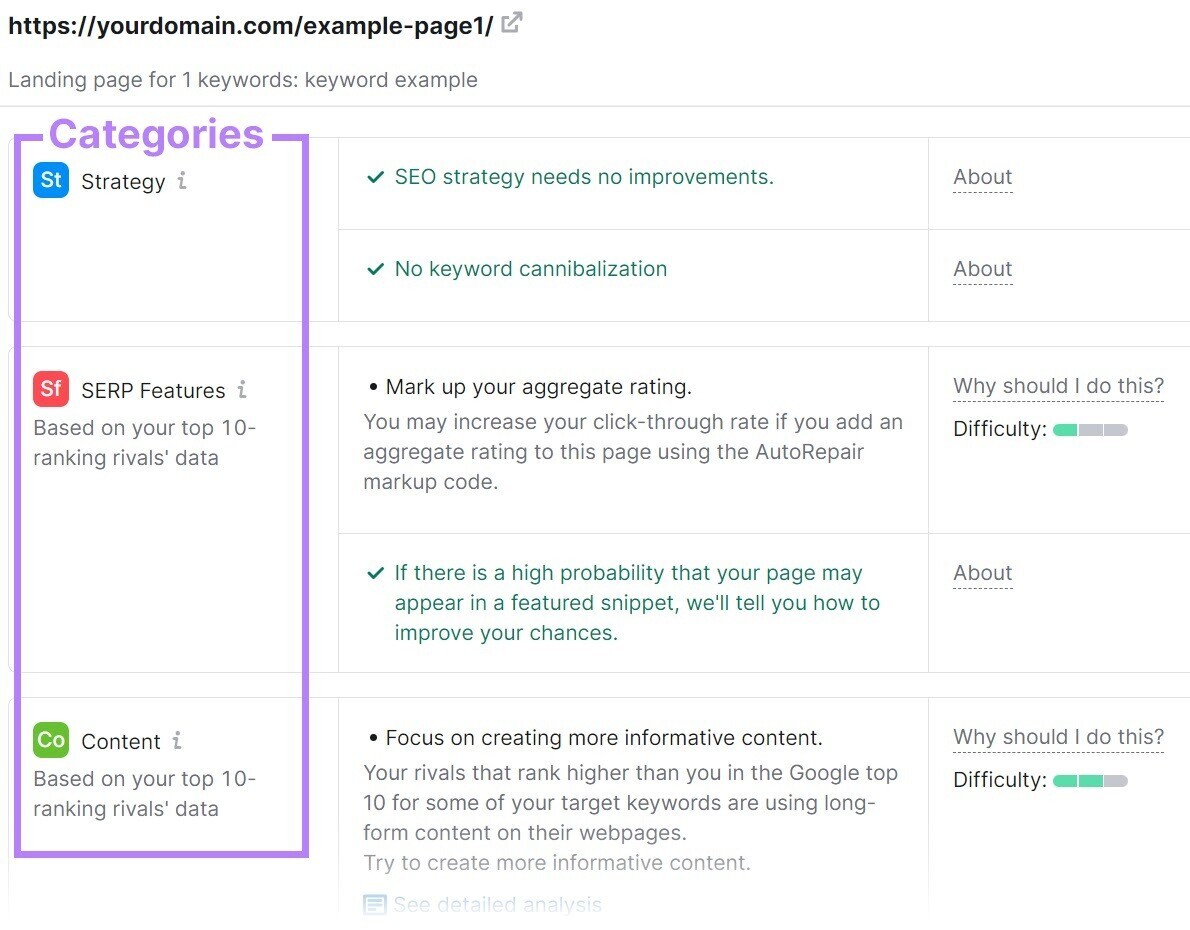Click the checkmark beside No keyword cannibalization

375,268
